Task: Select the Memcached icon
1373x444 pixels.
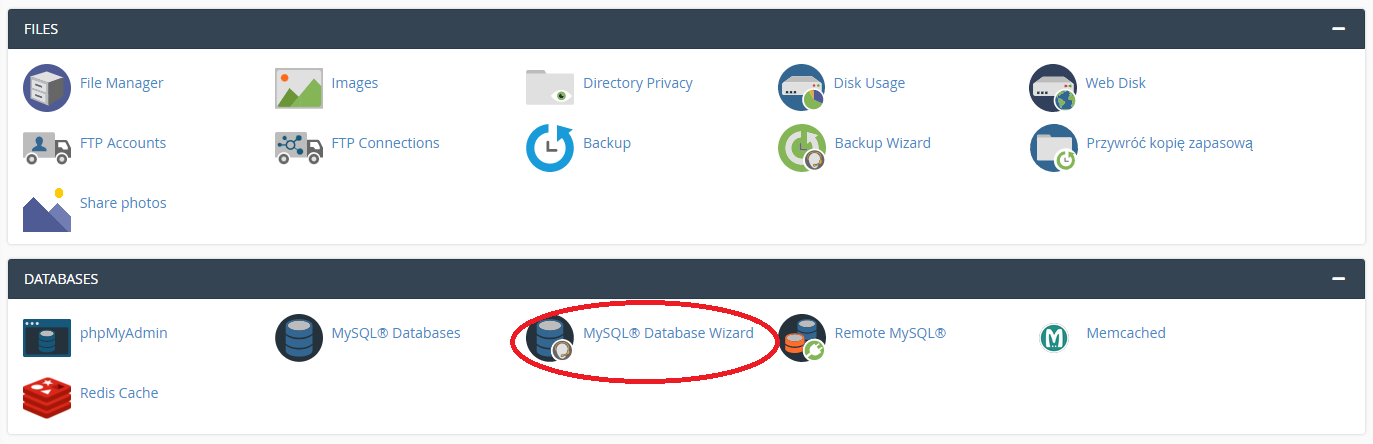Action: pos(1053,338)
